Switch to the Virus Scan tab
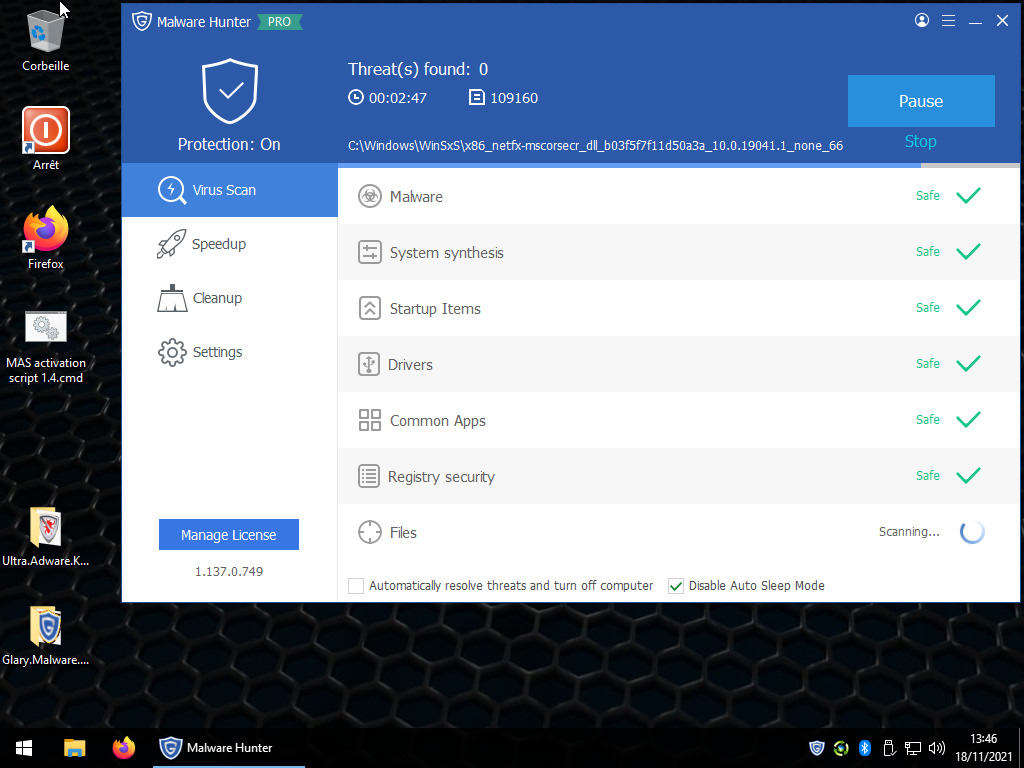This screenshot has height=768, width=1024. coord(221,189)
